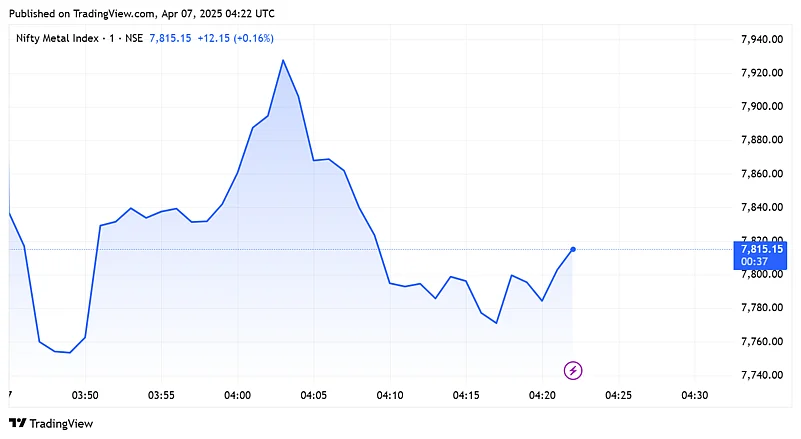Image resolution: width=801 pixels, height=439 pixels.
Task: Click the 7,940.00 price axis label
Action: [x=760, y=39]
